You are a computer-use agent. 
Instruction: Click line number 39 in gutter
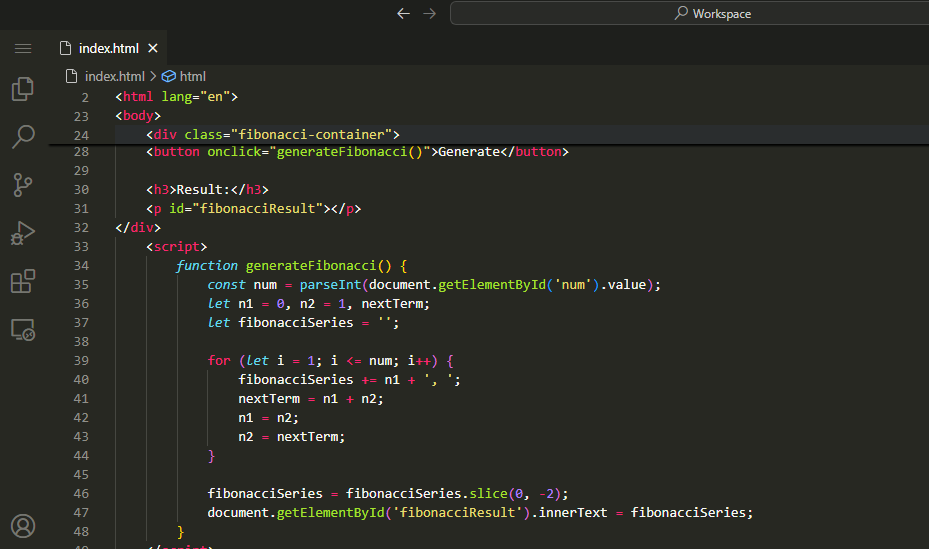[x=81, y=361]
